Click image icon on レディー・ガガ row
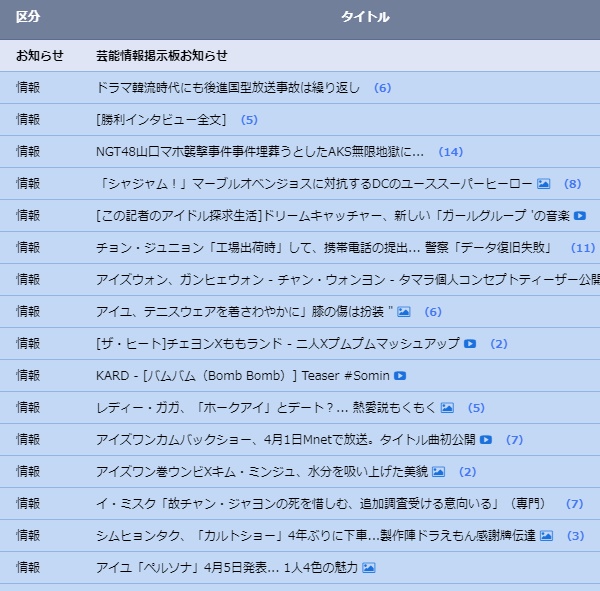This screenshot has width=600, height=591. pos(447,408)
